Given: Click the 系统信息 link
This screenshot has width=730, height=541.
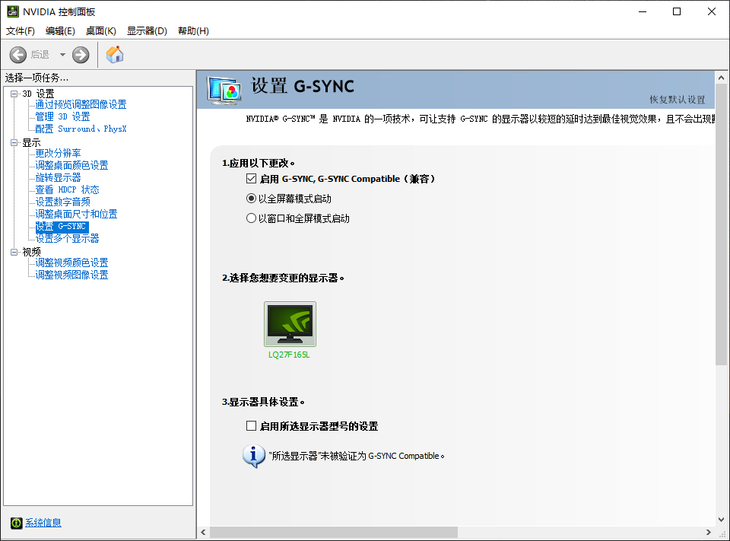Looking at the screenshot, I should pyautogui.click(x=43, y=523).
